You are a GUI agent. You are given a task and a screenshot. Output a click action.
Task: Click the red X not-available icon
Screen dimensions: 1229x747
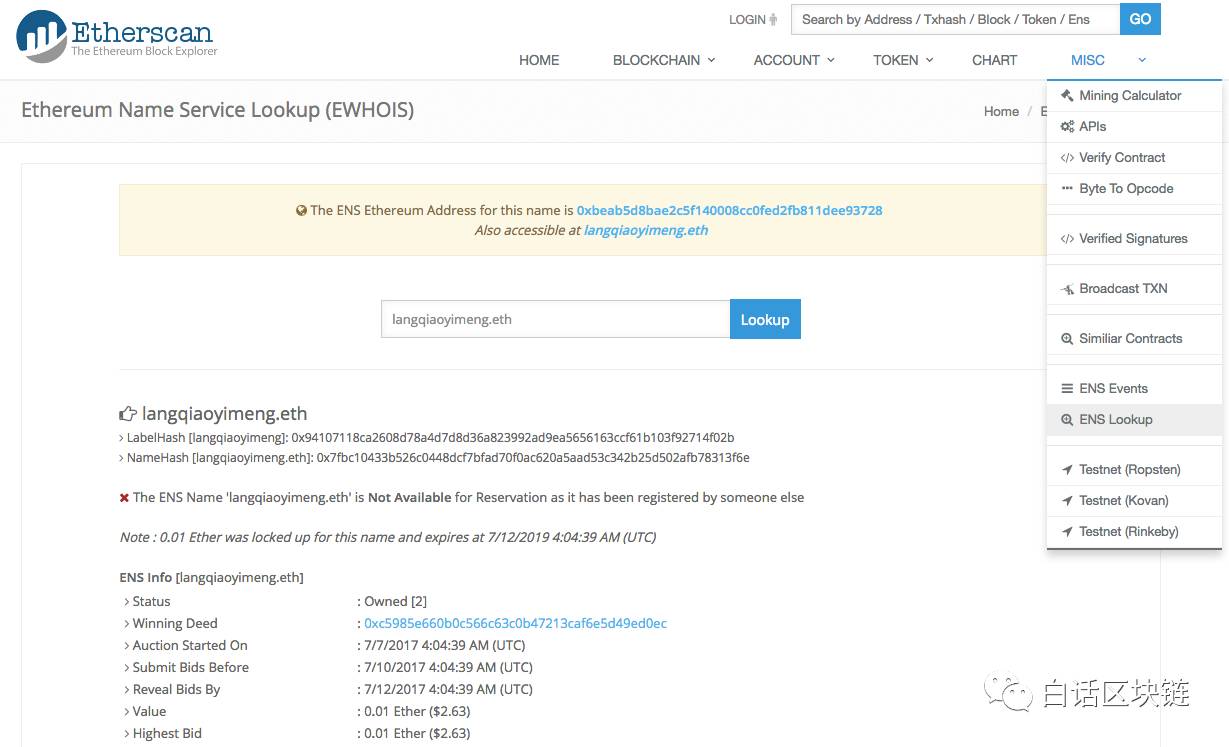click(124, 497)
